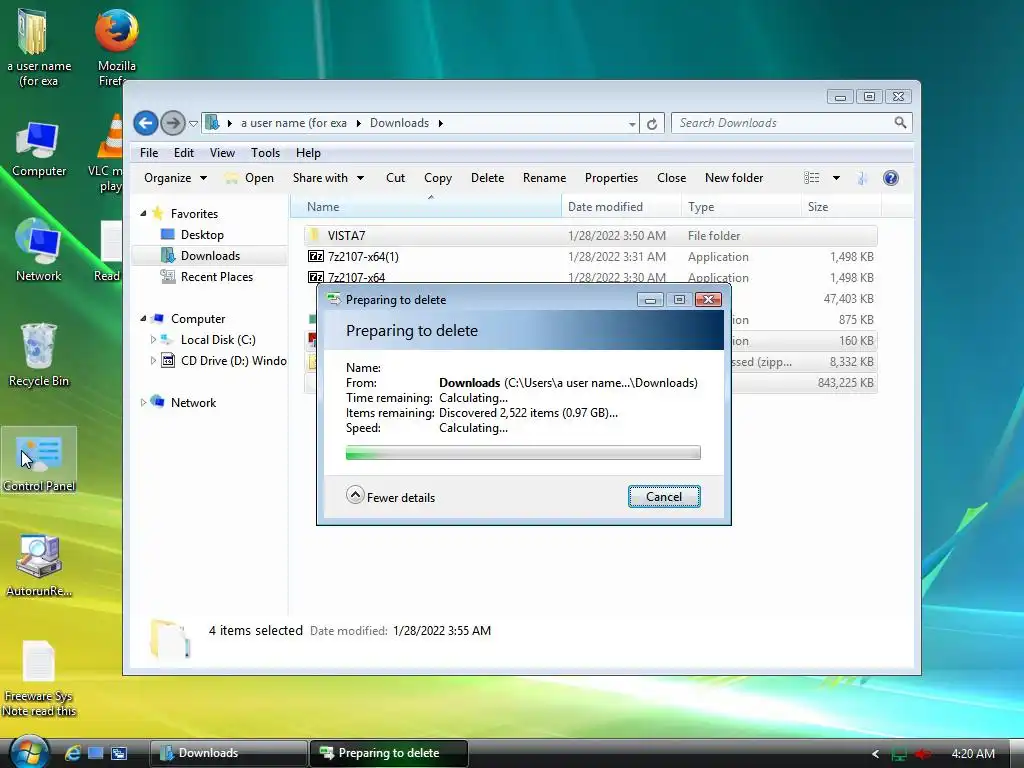Open the address bar history dropdown
1024x768 pixels.
[632, 124]
